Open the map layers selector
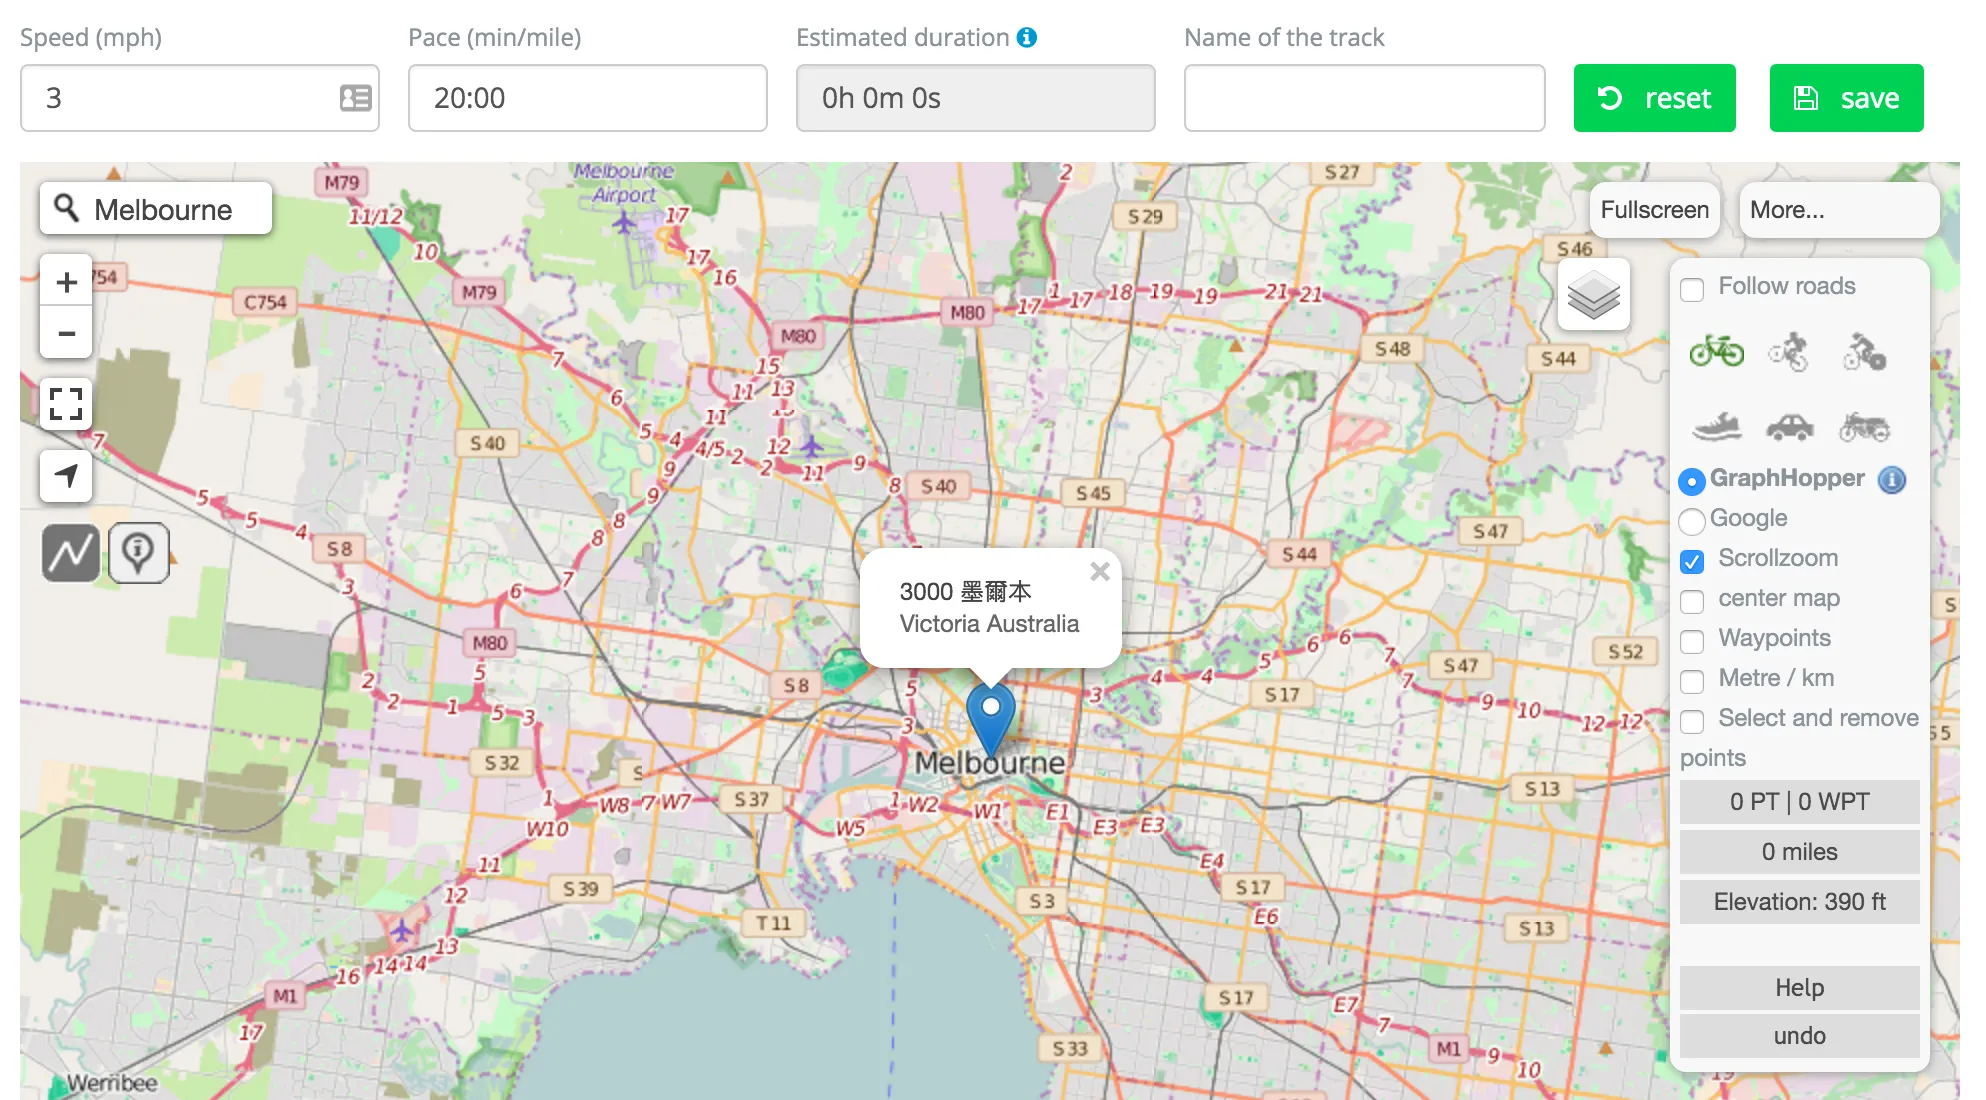This screenshot has height=1100, width=1986. coord(1594,293)
